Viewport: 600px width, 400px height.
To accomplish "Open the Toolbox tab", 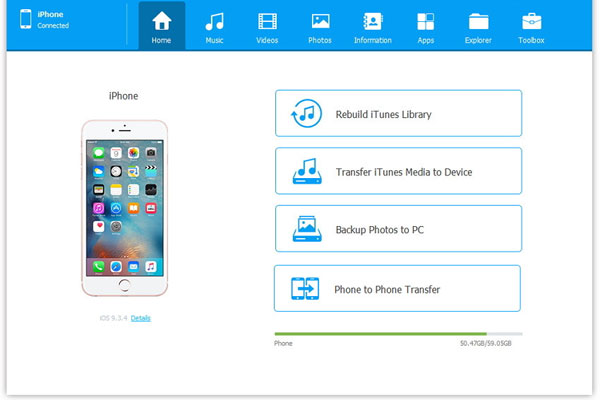I will pyautogui.click(x=531, y=26).
